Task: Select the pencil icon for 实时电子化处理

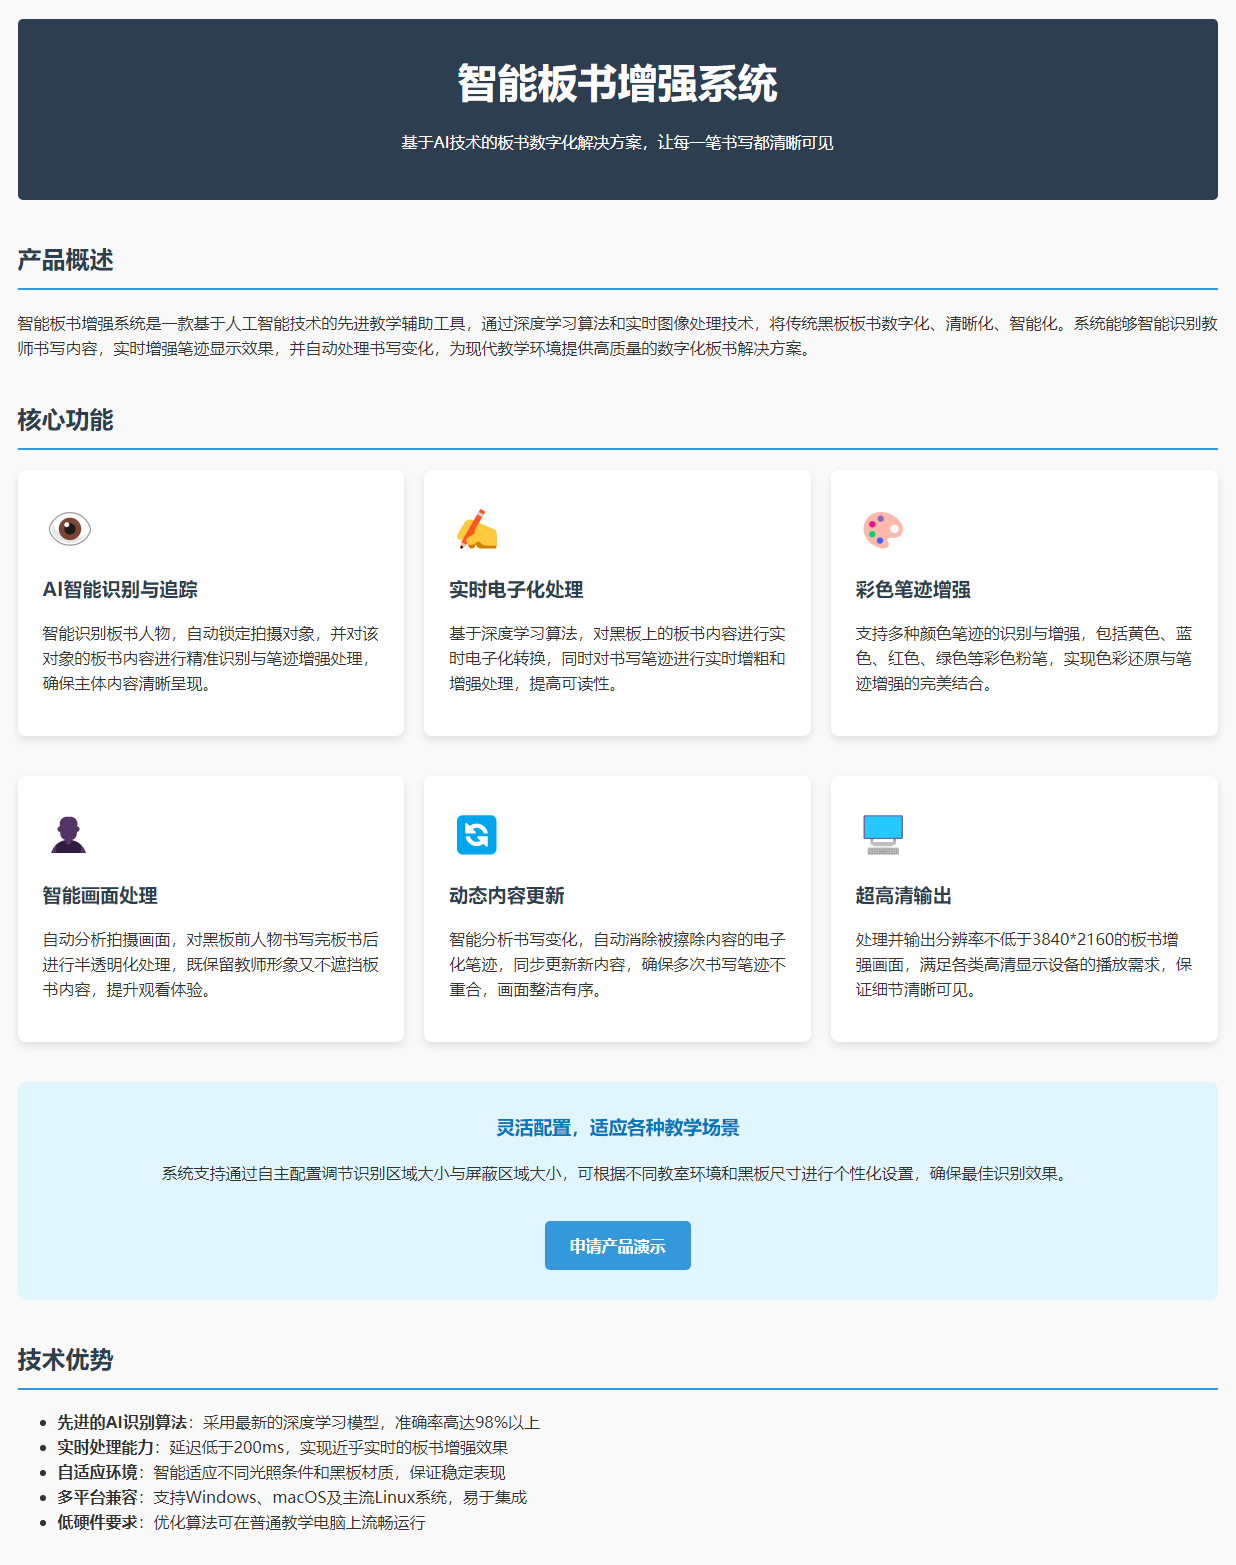Action: tap(475, 531)
